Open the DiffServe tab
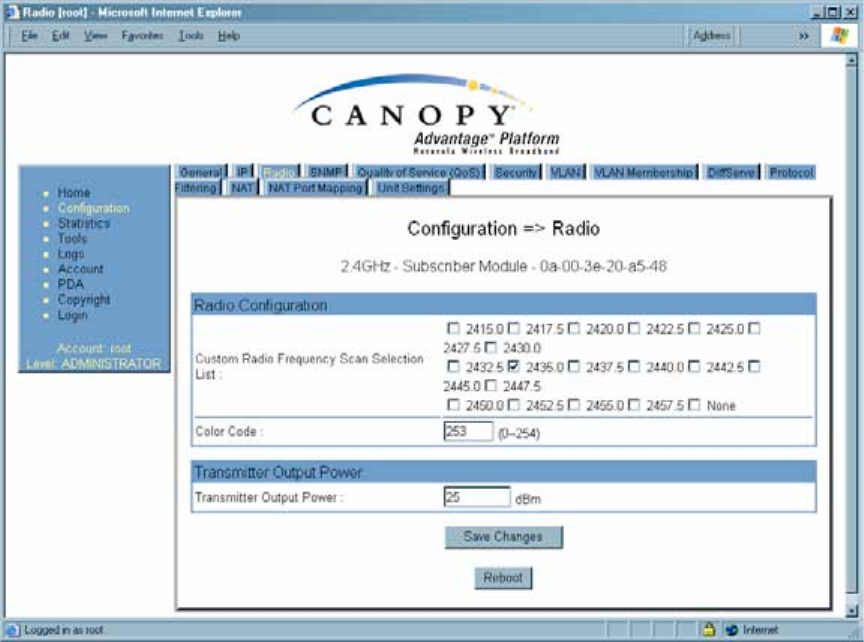The height and width of the screenshot is (642, 864). click(731, 172)
